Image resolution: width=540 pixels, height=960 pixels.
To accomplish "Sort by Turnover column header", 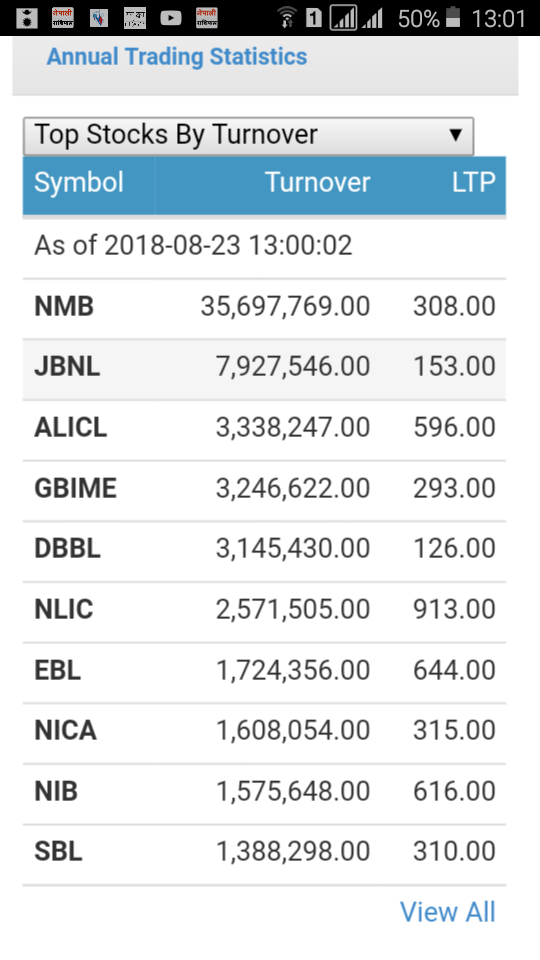I will 317,183.
